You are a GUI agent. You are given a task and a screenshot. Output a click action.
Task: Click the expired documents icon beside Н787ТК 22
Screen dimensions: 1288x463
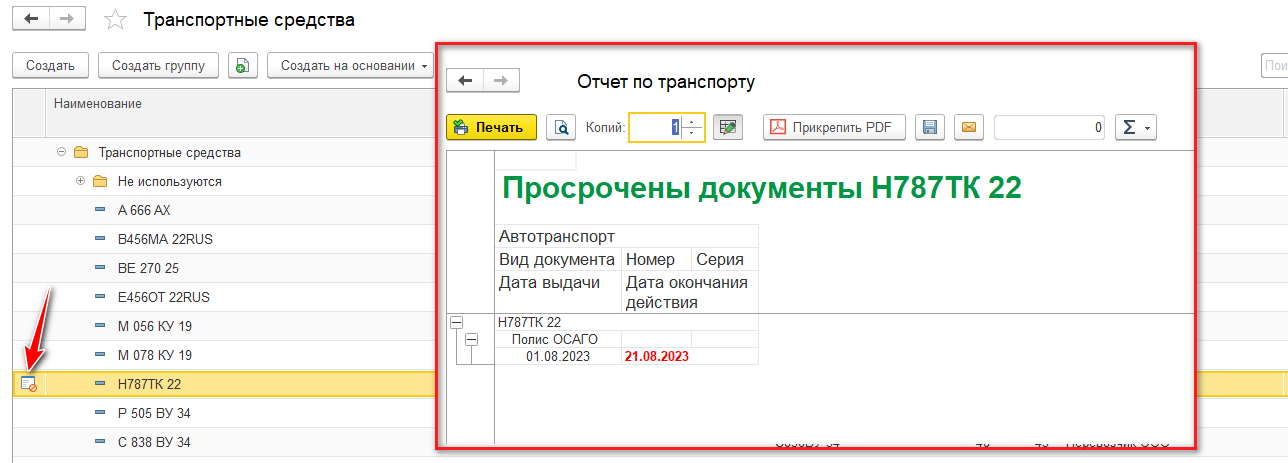point(29,383)
